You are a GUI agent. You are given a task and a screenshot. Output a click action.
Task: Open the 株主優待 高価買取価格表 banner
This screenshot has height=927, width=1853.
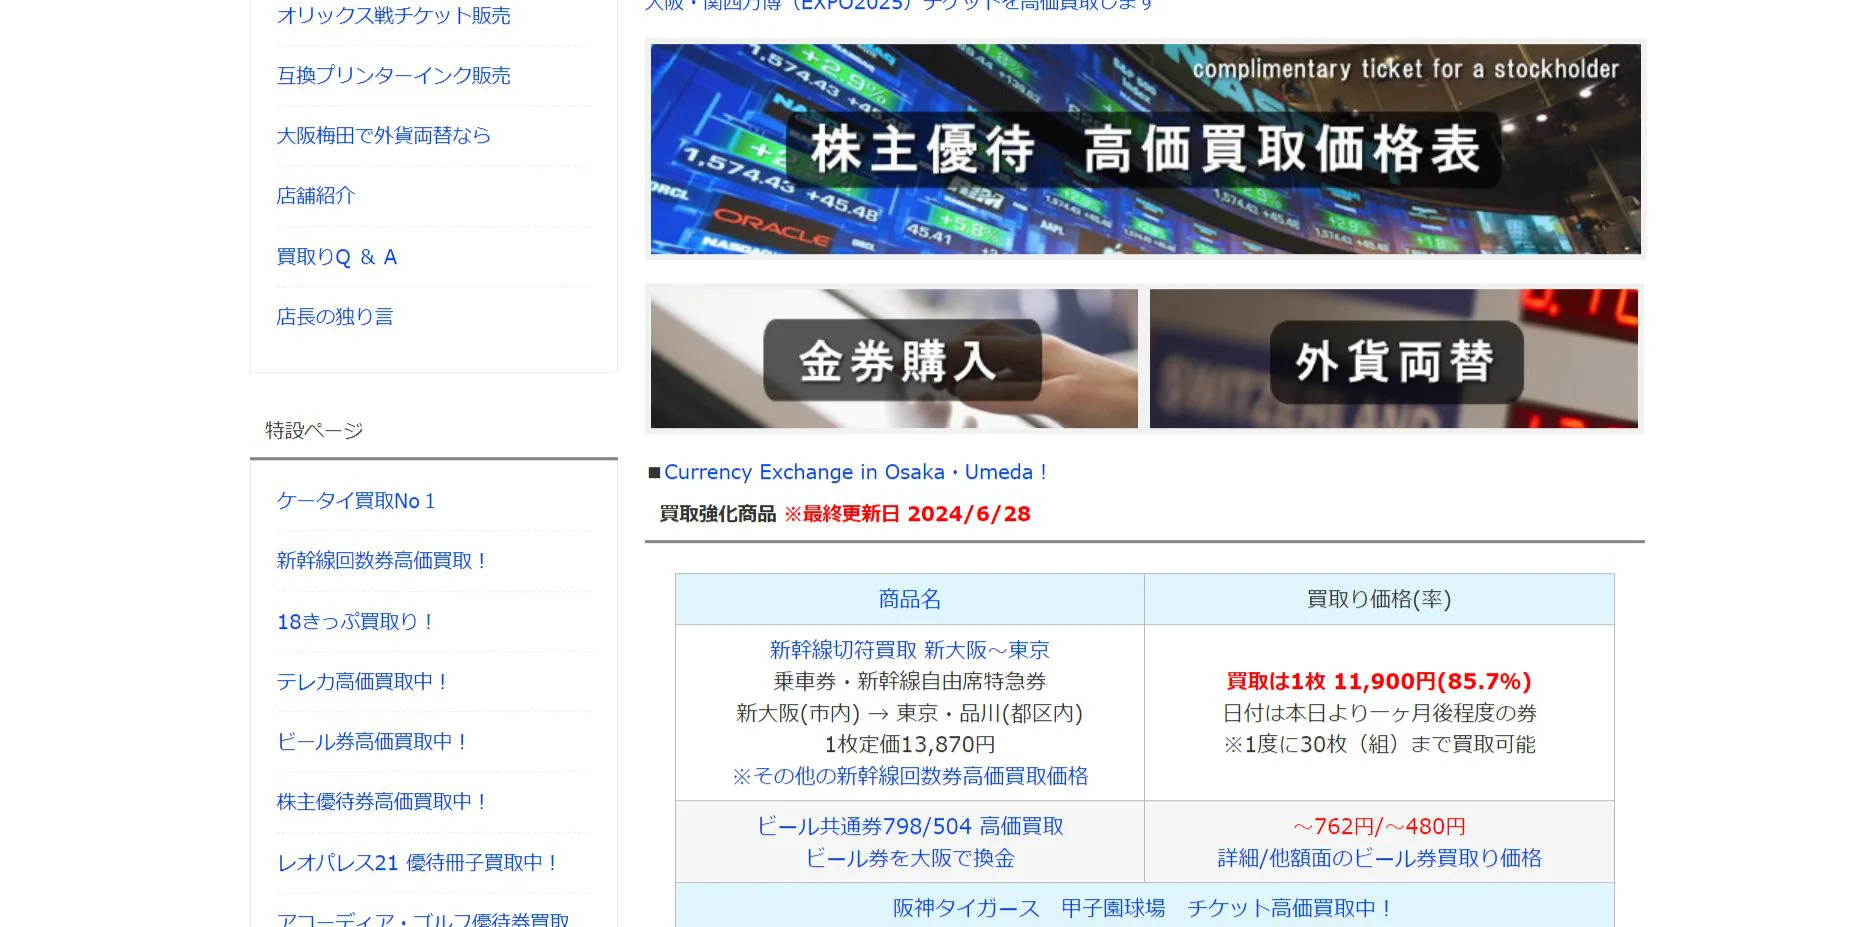(x=1145, y=149)
